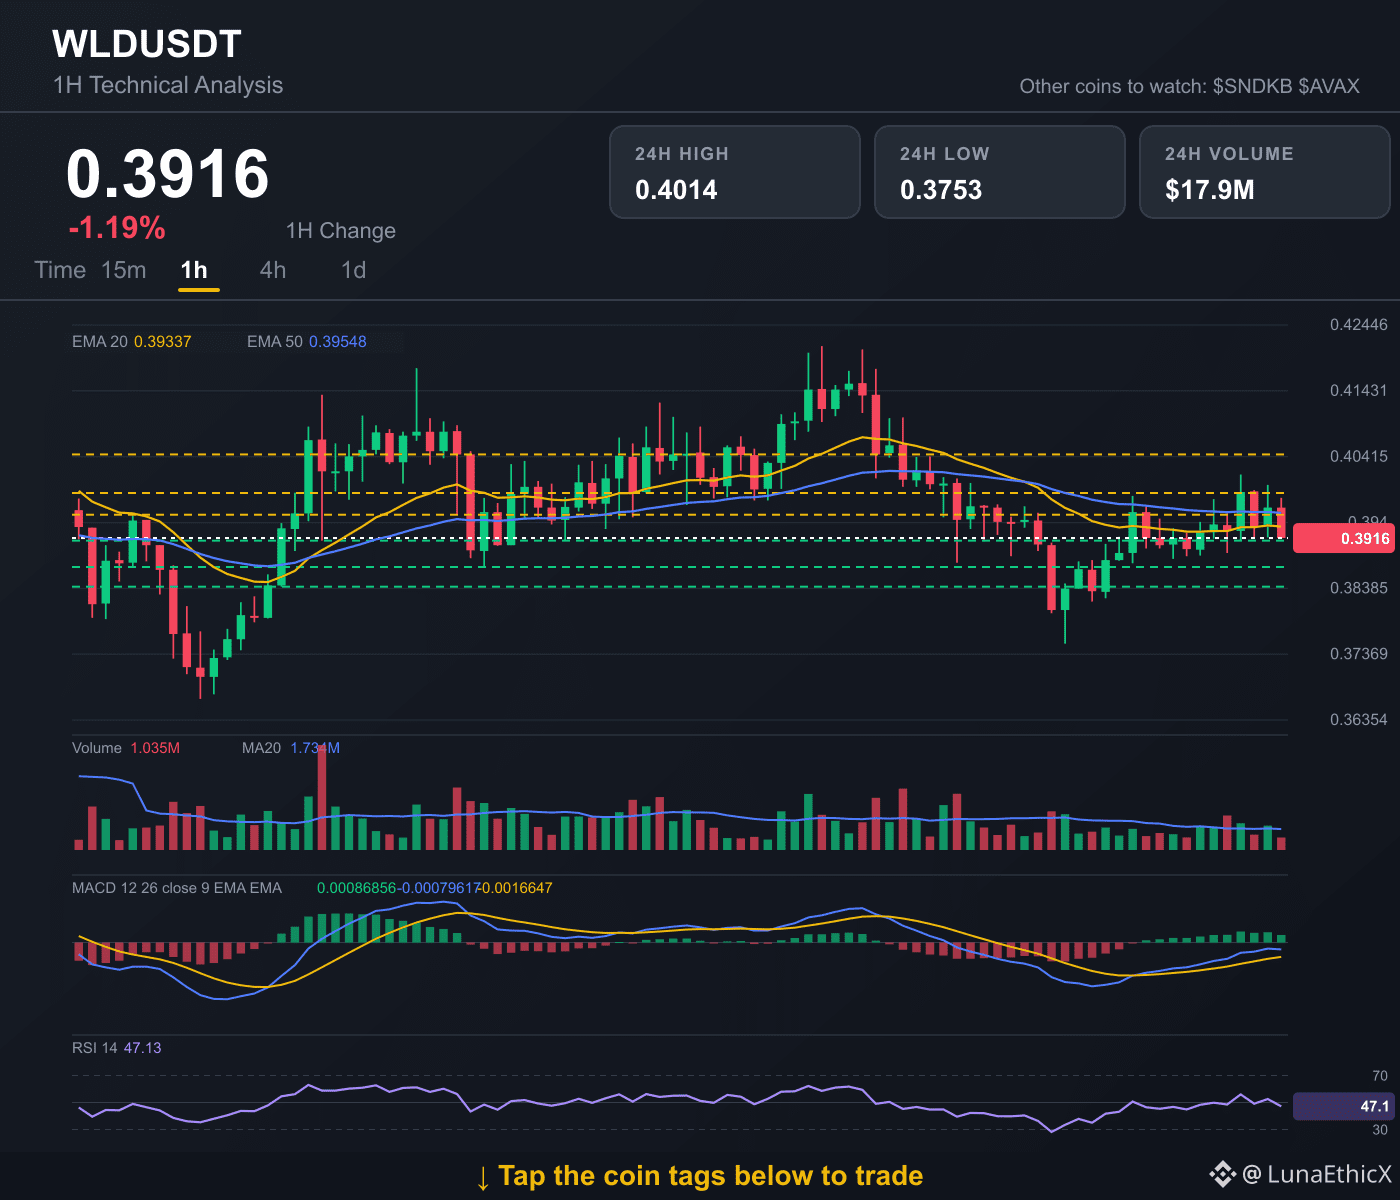
Task: Click the MA20 volume legend label
Action: click(x=262, y=748)
